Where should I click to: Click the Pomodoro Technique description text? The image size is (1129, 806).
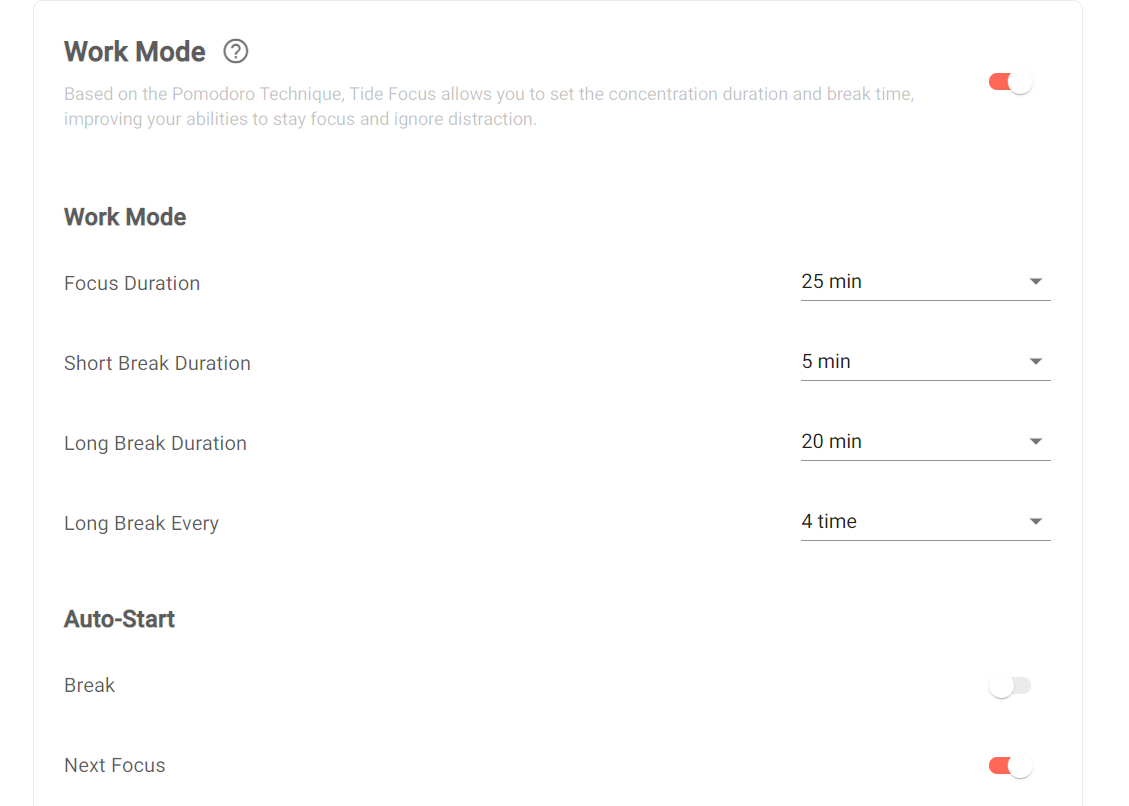[488, 107]
